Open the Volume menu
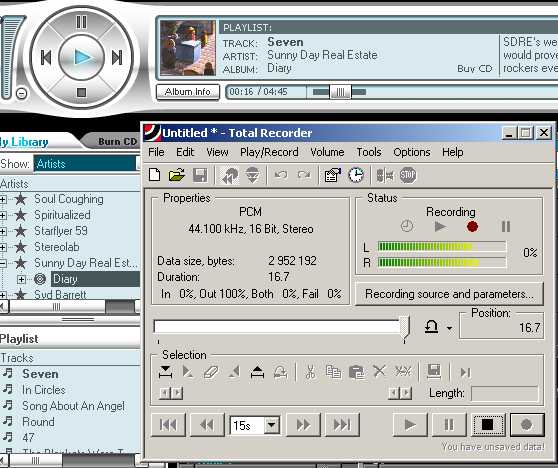The image size is (558, 468). pos(327,152)
